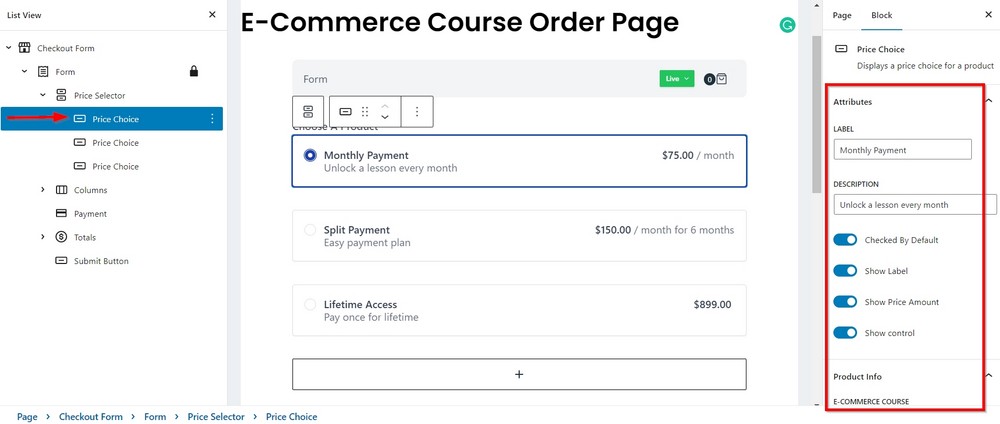Click the 'Easy payment plan' text
The width and height of the screenshot is (1000, 424).
tap(367, 242)
